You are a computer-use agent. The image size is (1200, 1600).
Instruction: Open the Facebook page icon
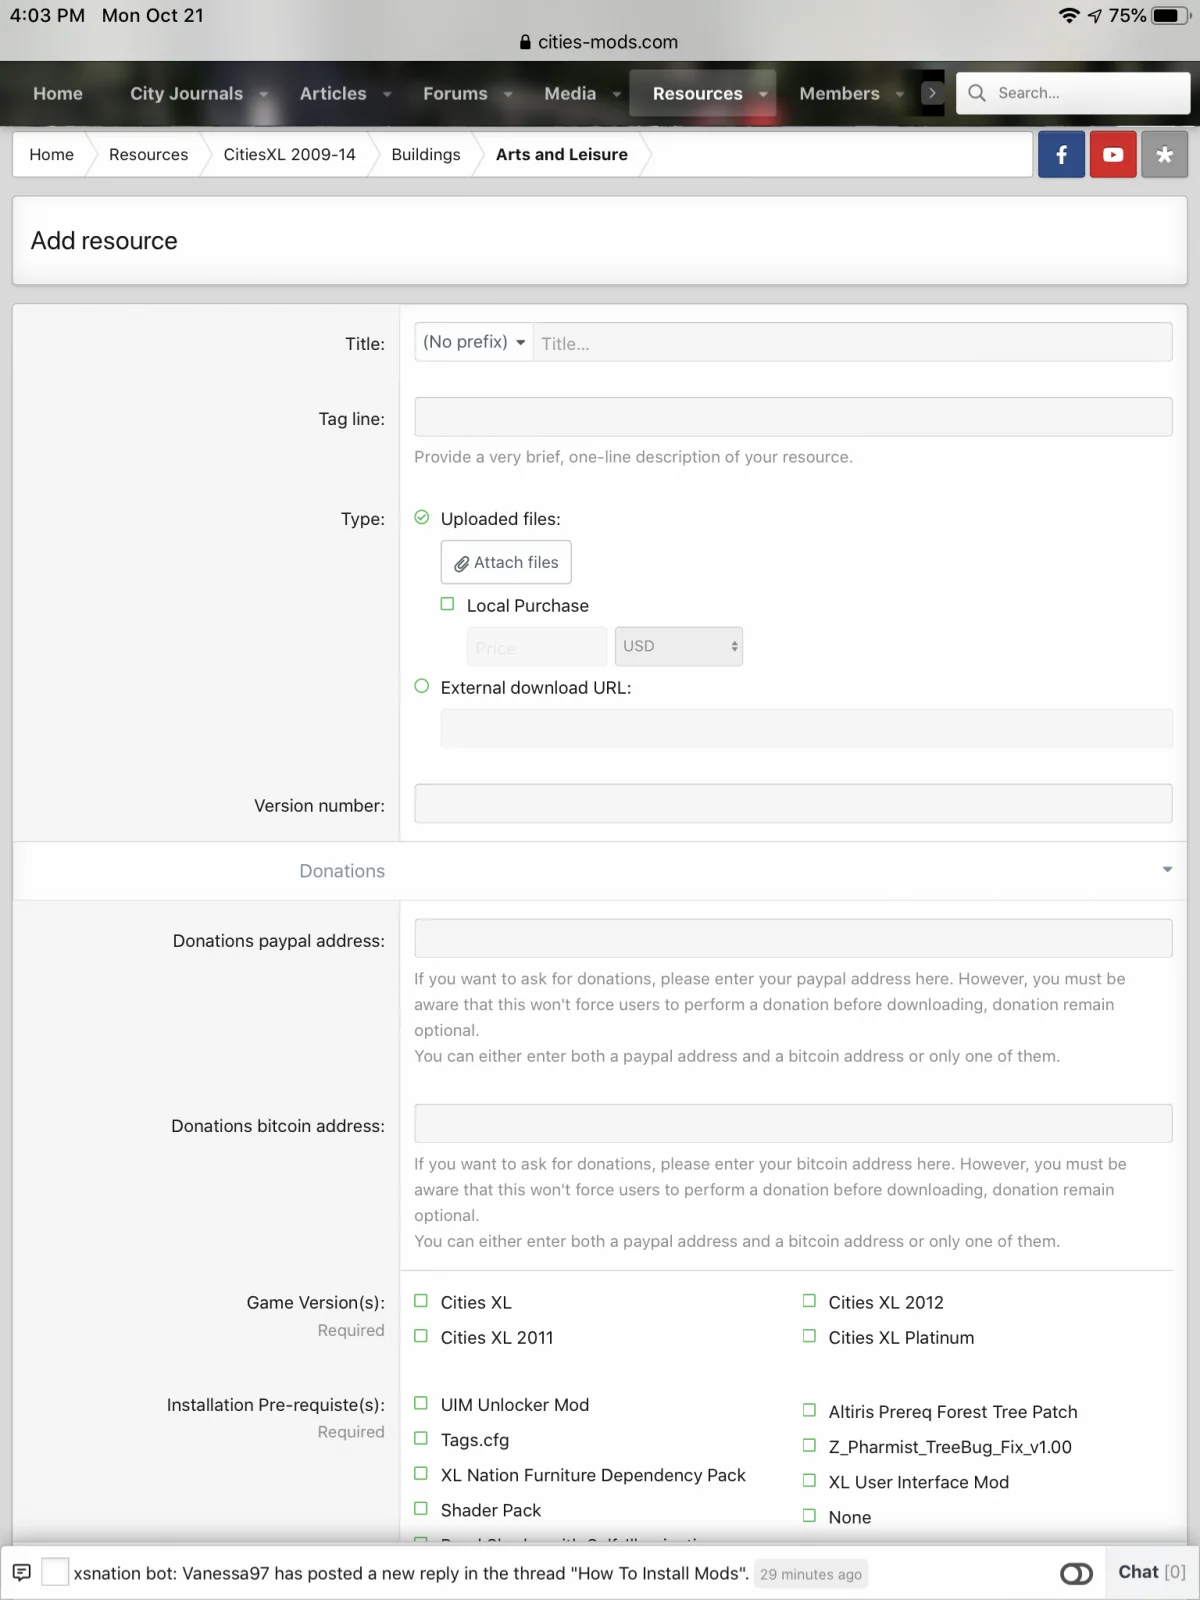tap(1061, 155)
